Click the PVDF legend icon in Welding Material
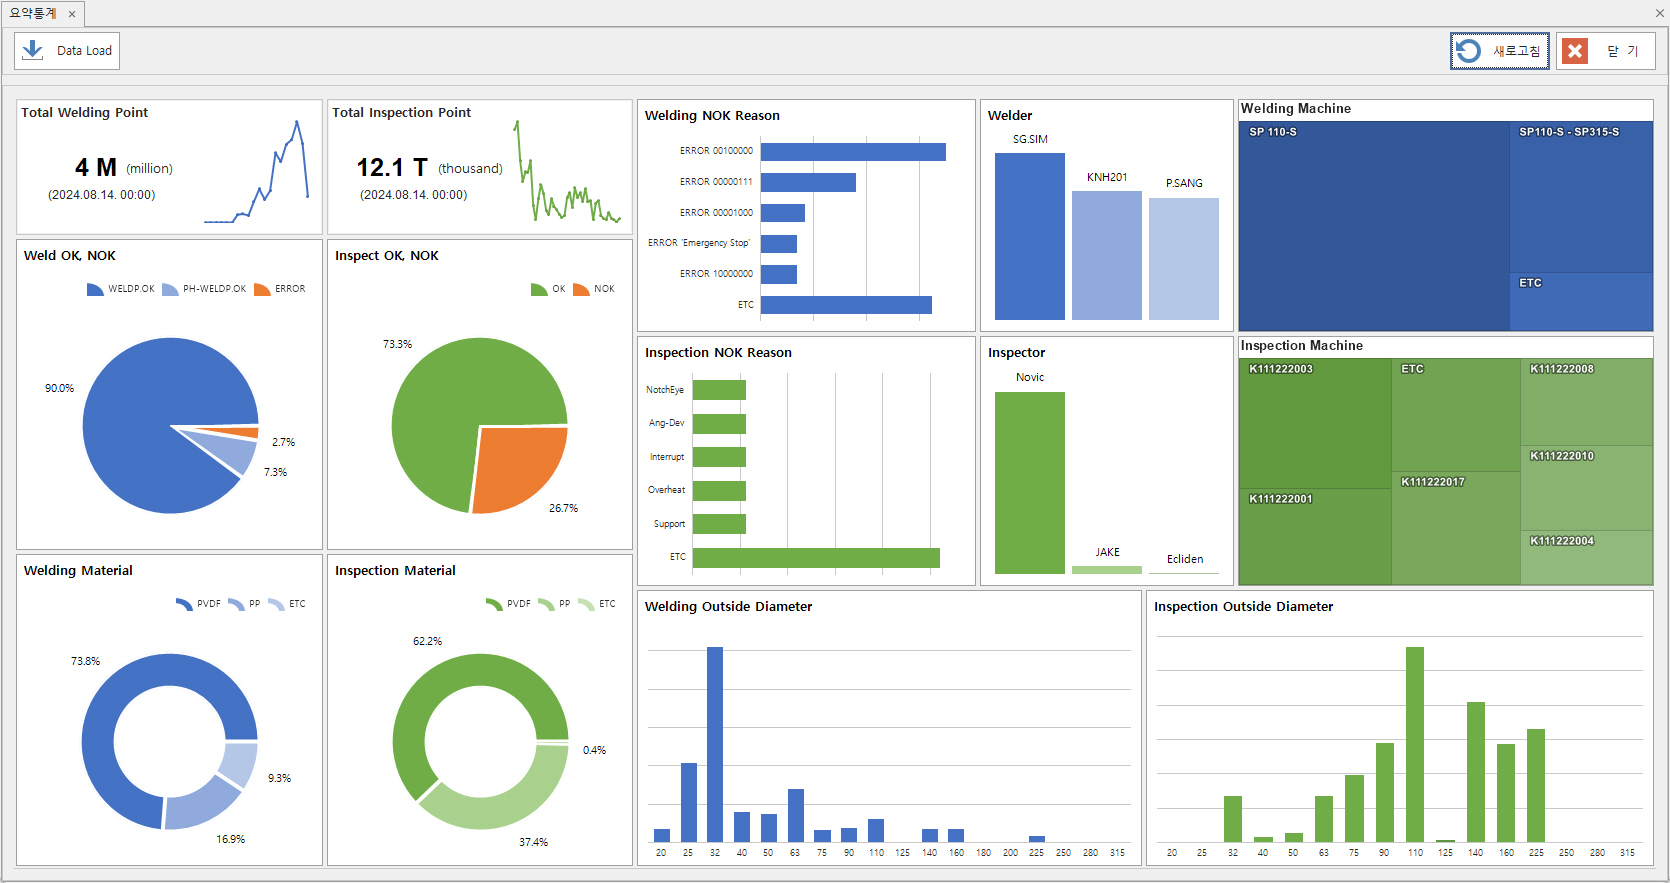1670x883 pixels. pyautogui.click(x=184, y=604)
